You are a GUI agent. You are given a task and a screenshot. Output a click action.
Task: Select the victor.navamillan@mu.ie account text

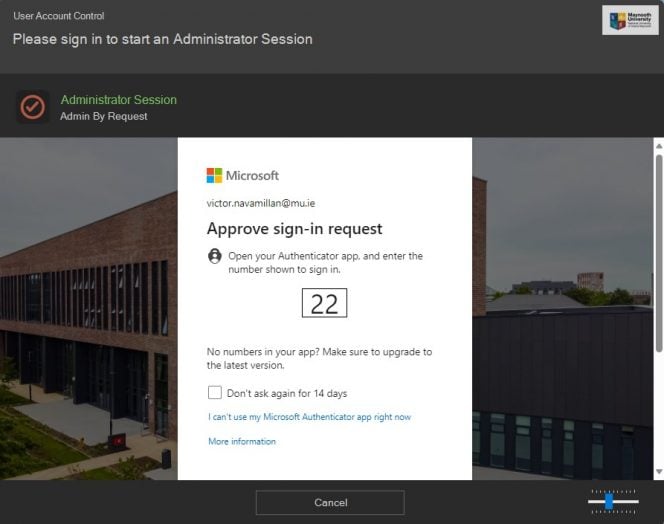coord(261,203)
